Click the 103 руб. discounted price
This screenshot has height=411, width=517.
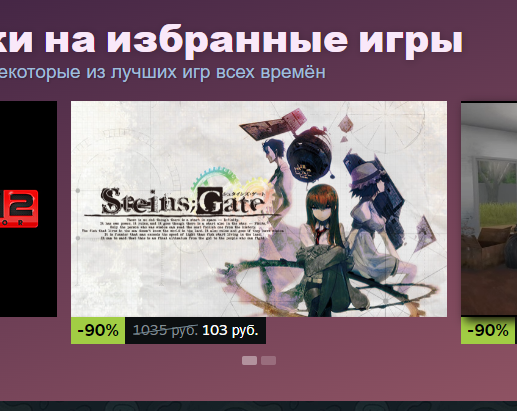(x=230, y=330)
